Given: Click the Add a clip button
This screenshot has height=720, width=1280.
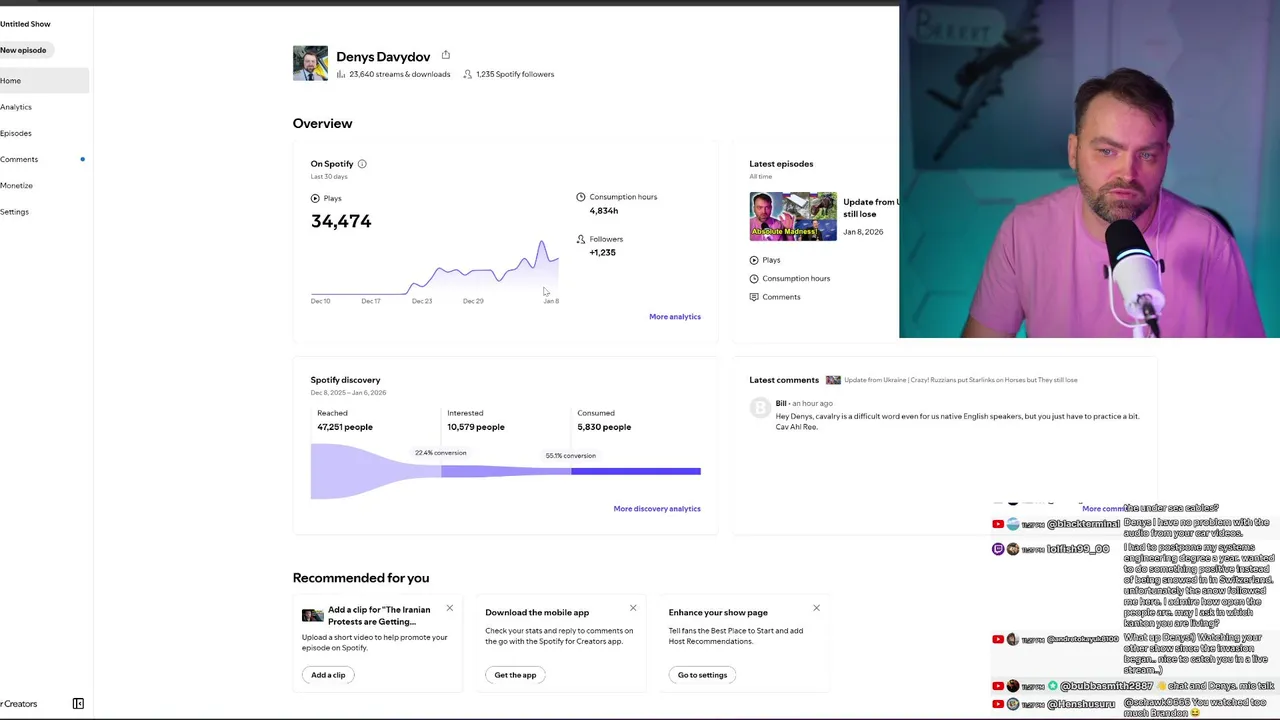Looking at the screenshot, I should [328, 675].
